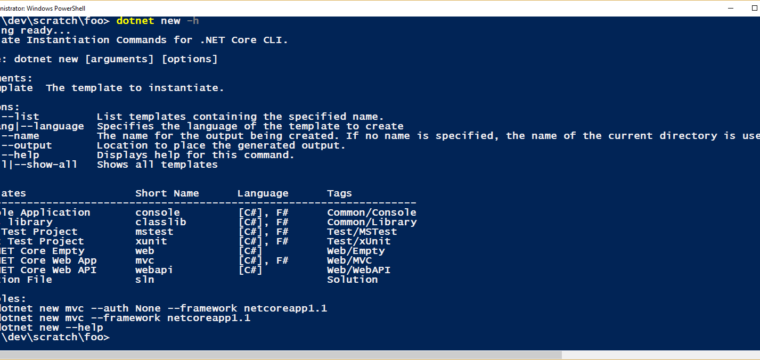This screenshot has height=360, width=760.
Task: Click the 'sln' short name entry
Action: pyautogui.click(x=145, y=280)
